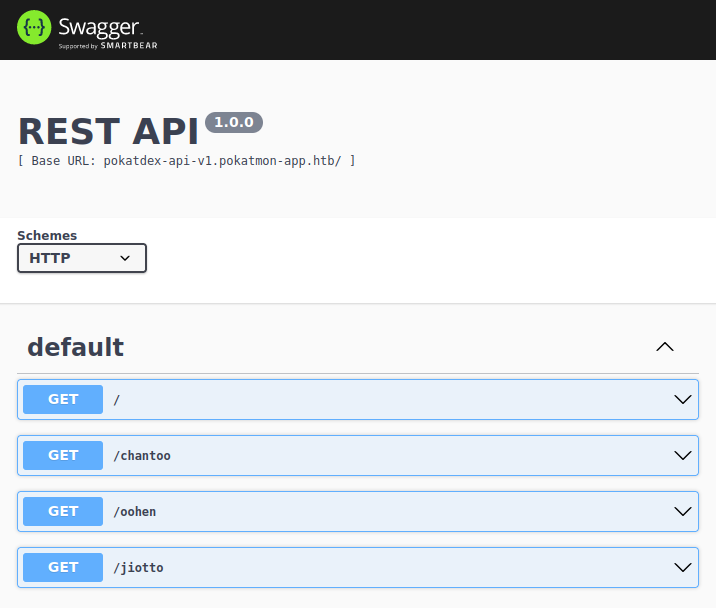Expand the root / endpoint using its arrow
This screenshot has width=716, height=608.
683,399
